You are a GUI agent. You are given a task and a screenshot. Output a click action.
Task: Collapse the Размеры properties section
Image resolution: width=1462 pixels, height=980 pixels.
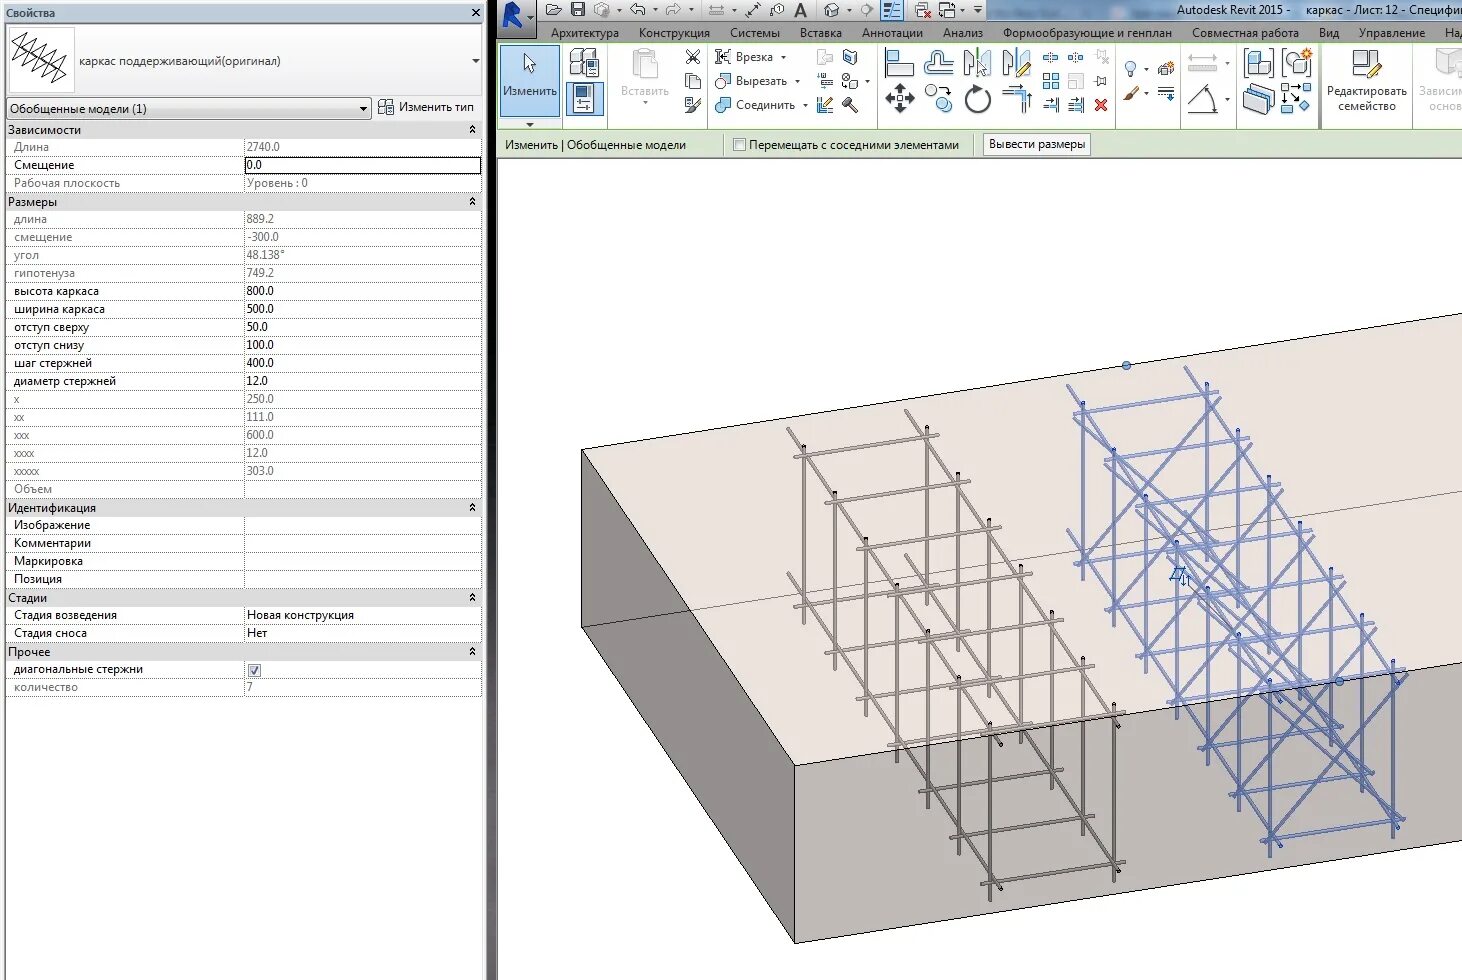coord(471,200)
